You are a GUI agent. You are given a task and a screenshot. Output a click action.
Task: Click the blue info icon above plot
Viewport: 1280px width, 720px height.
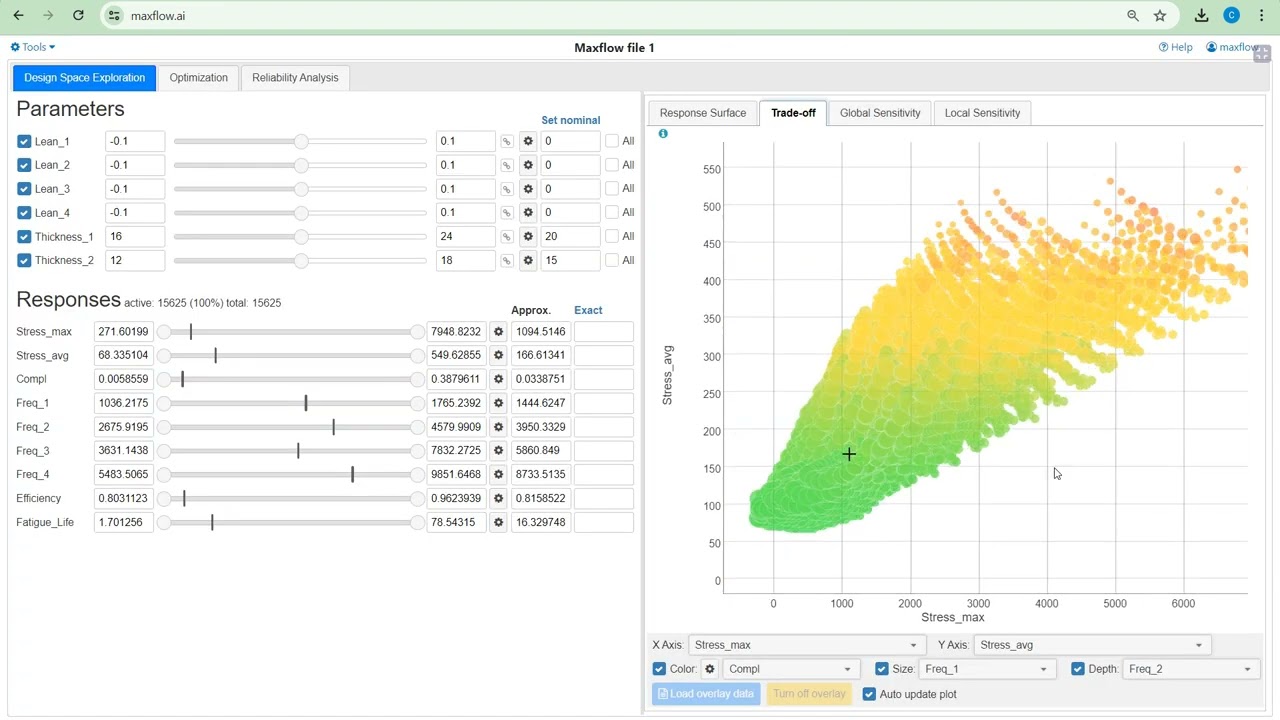click(x=663, y=133)
